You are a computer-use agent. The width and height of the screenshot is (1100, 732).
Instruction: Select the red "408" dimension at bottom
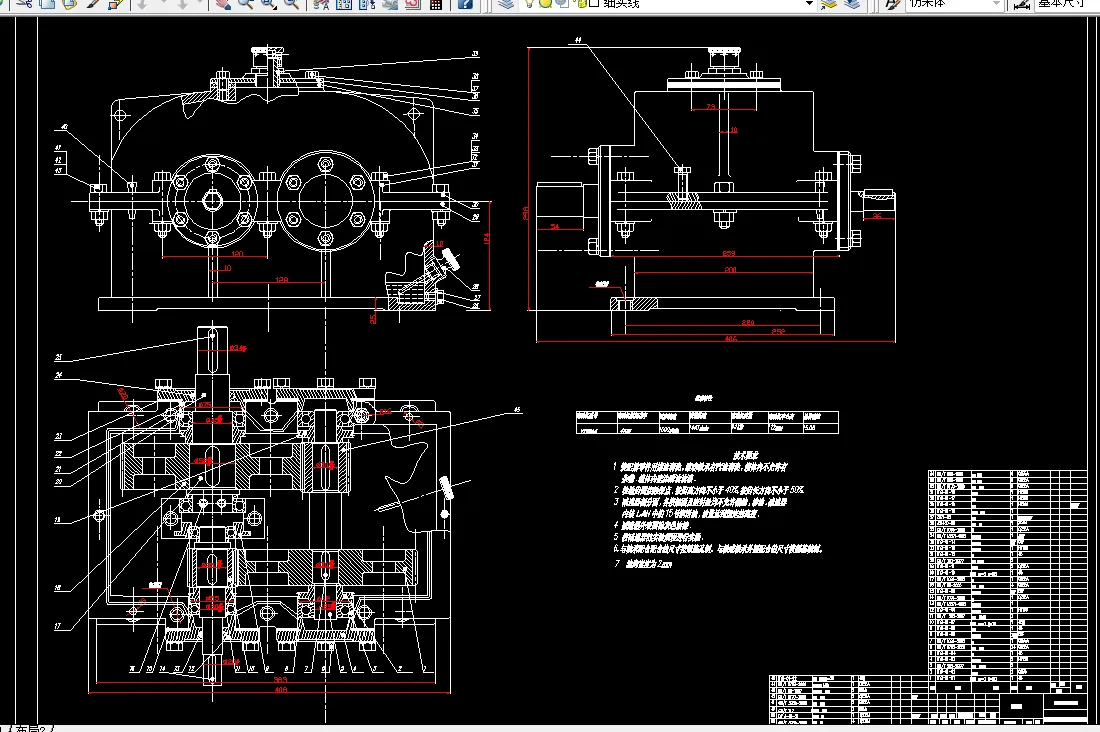pos(281,690)
